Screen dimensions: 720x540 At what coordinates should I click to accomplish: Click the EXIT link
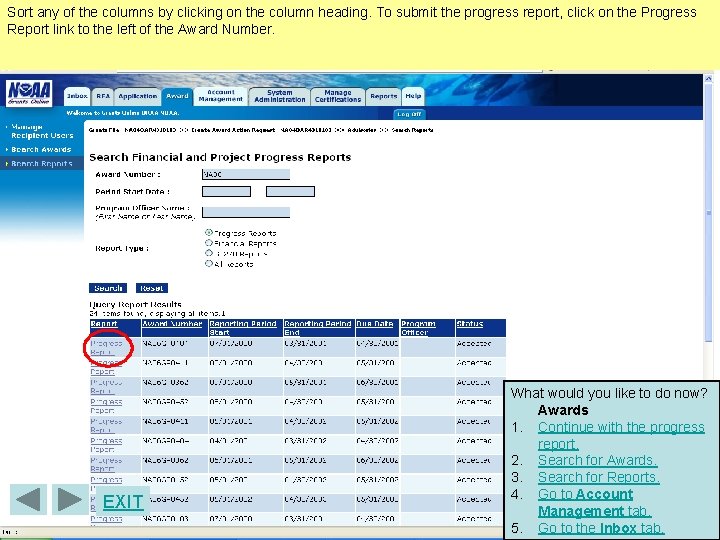(x=123, y=502)
